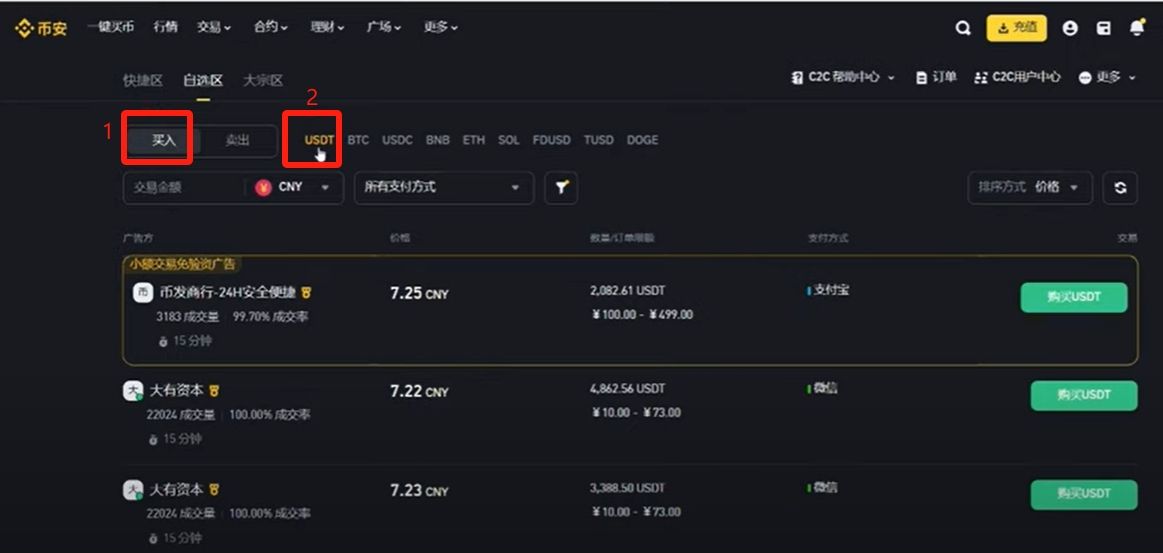
Task: Expand the CNY currency dropdown
Action: (294, 187)
